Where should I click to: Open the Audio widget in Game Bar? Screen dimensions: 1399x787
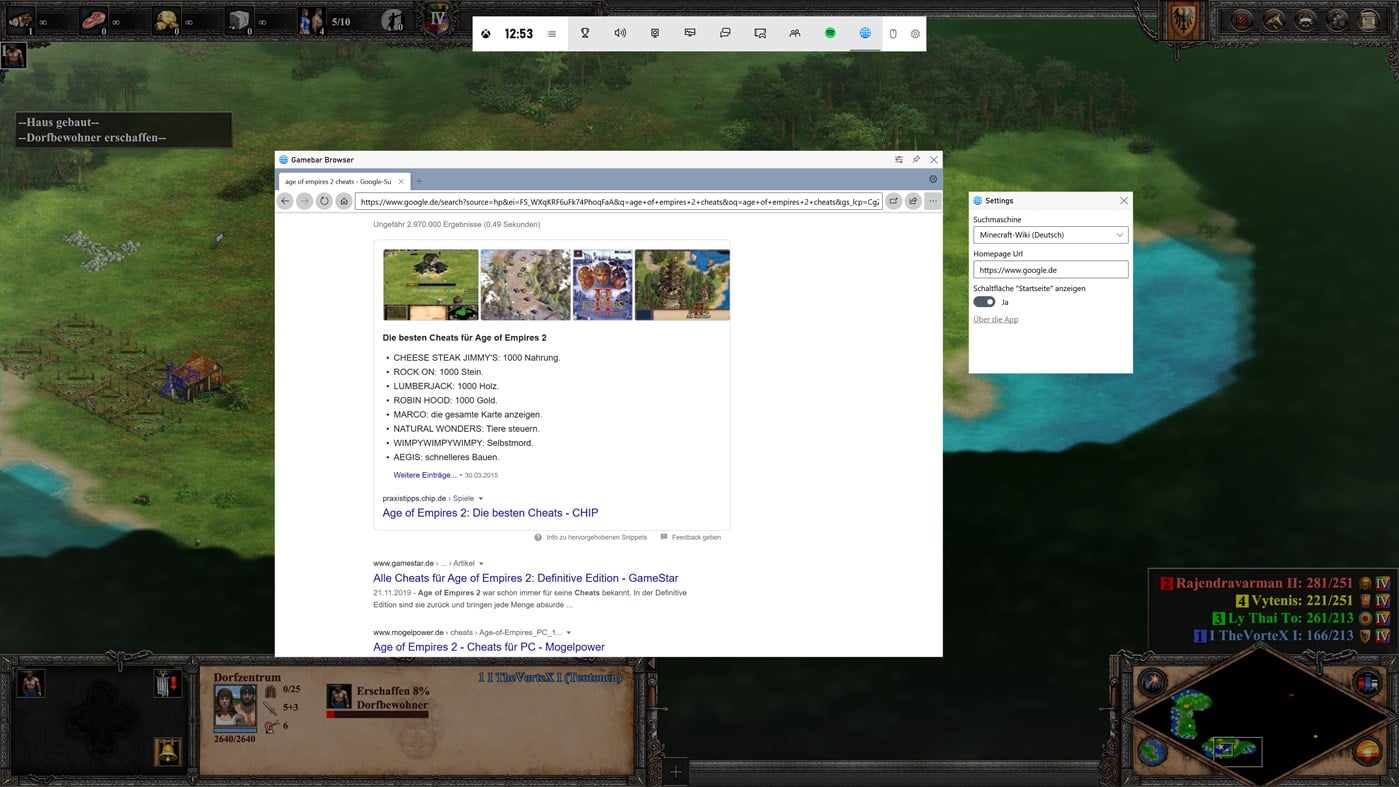[620, 33]
